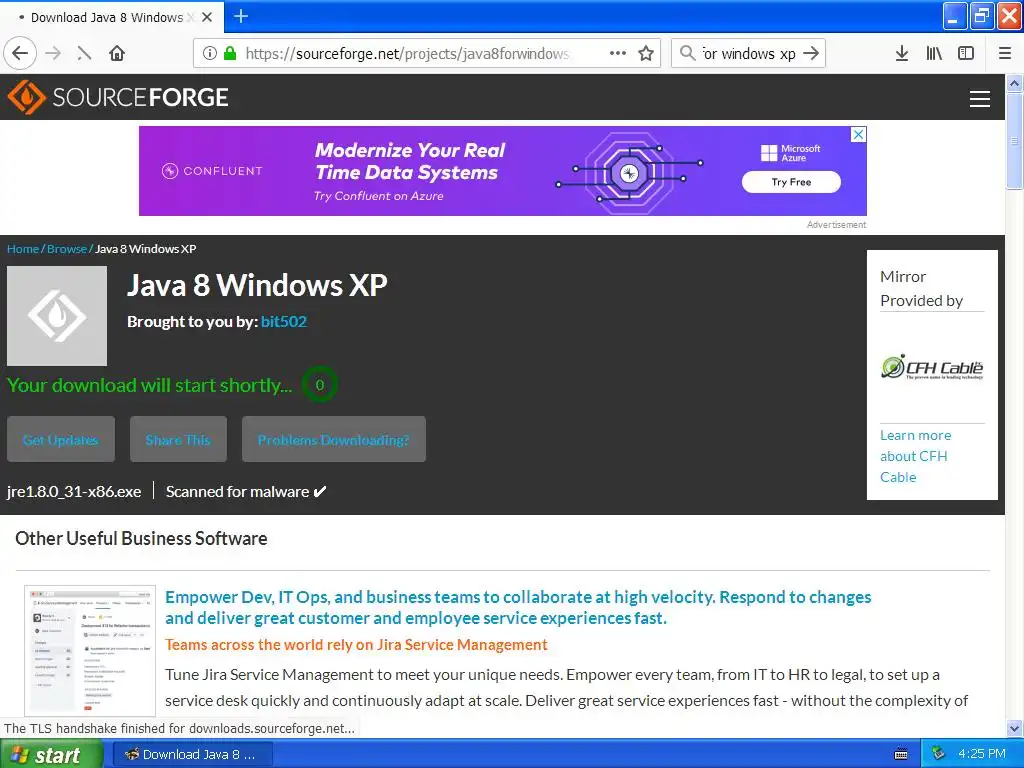Click the Other Useful Business Software heading
The height and width of the screenshot is (768, 1024).
(141, 538)
